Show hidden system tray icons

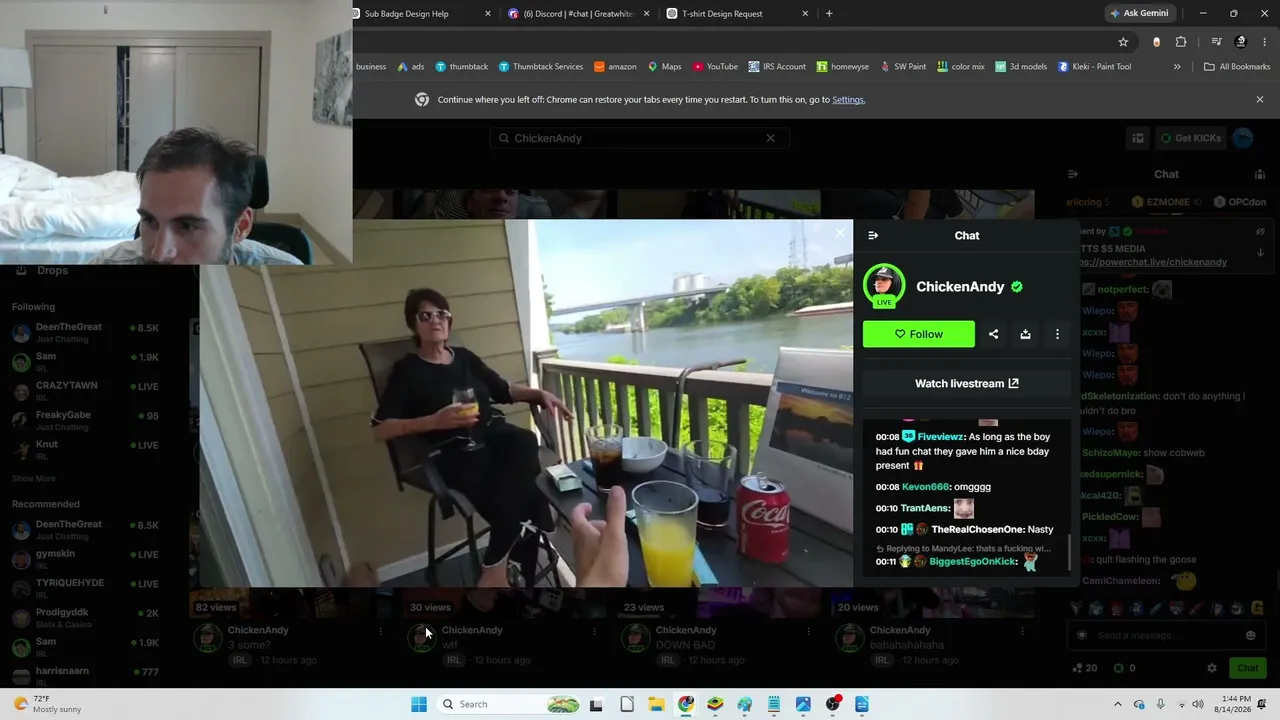[x=1118, y=704]
